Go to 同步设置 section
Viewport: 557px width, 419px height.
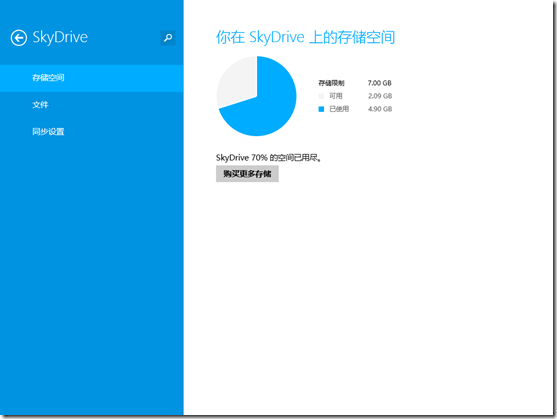[92, 132]
